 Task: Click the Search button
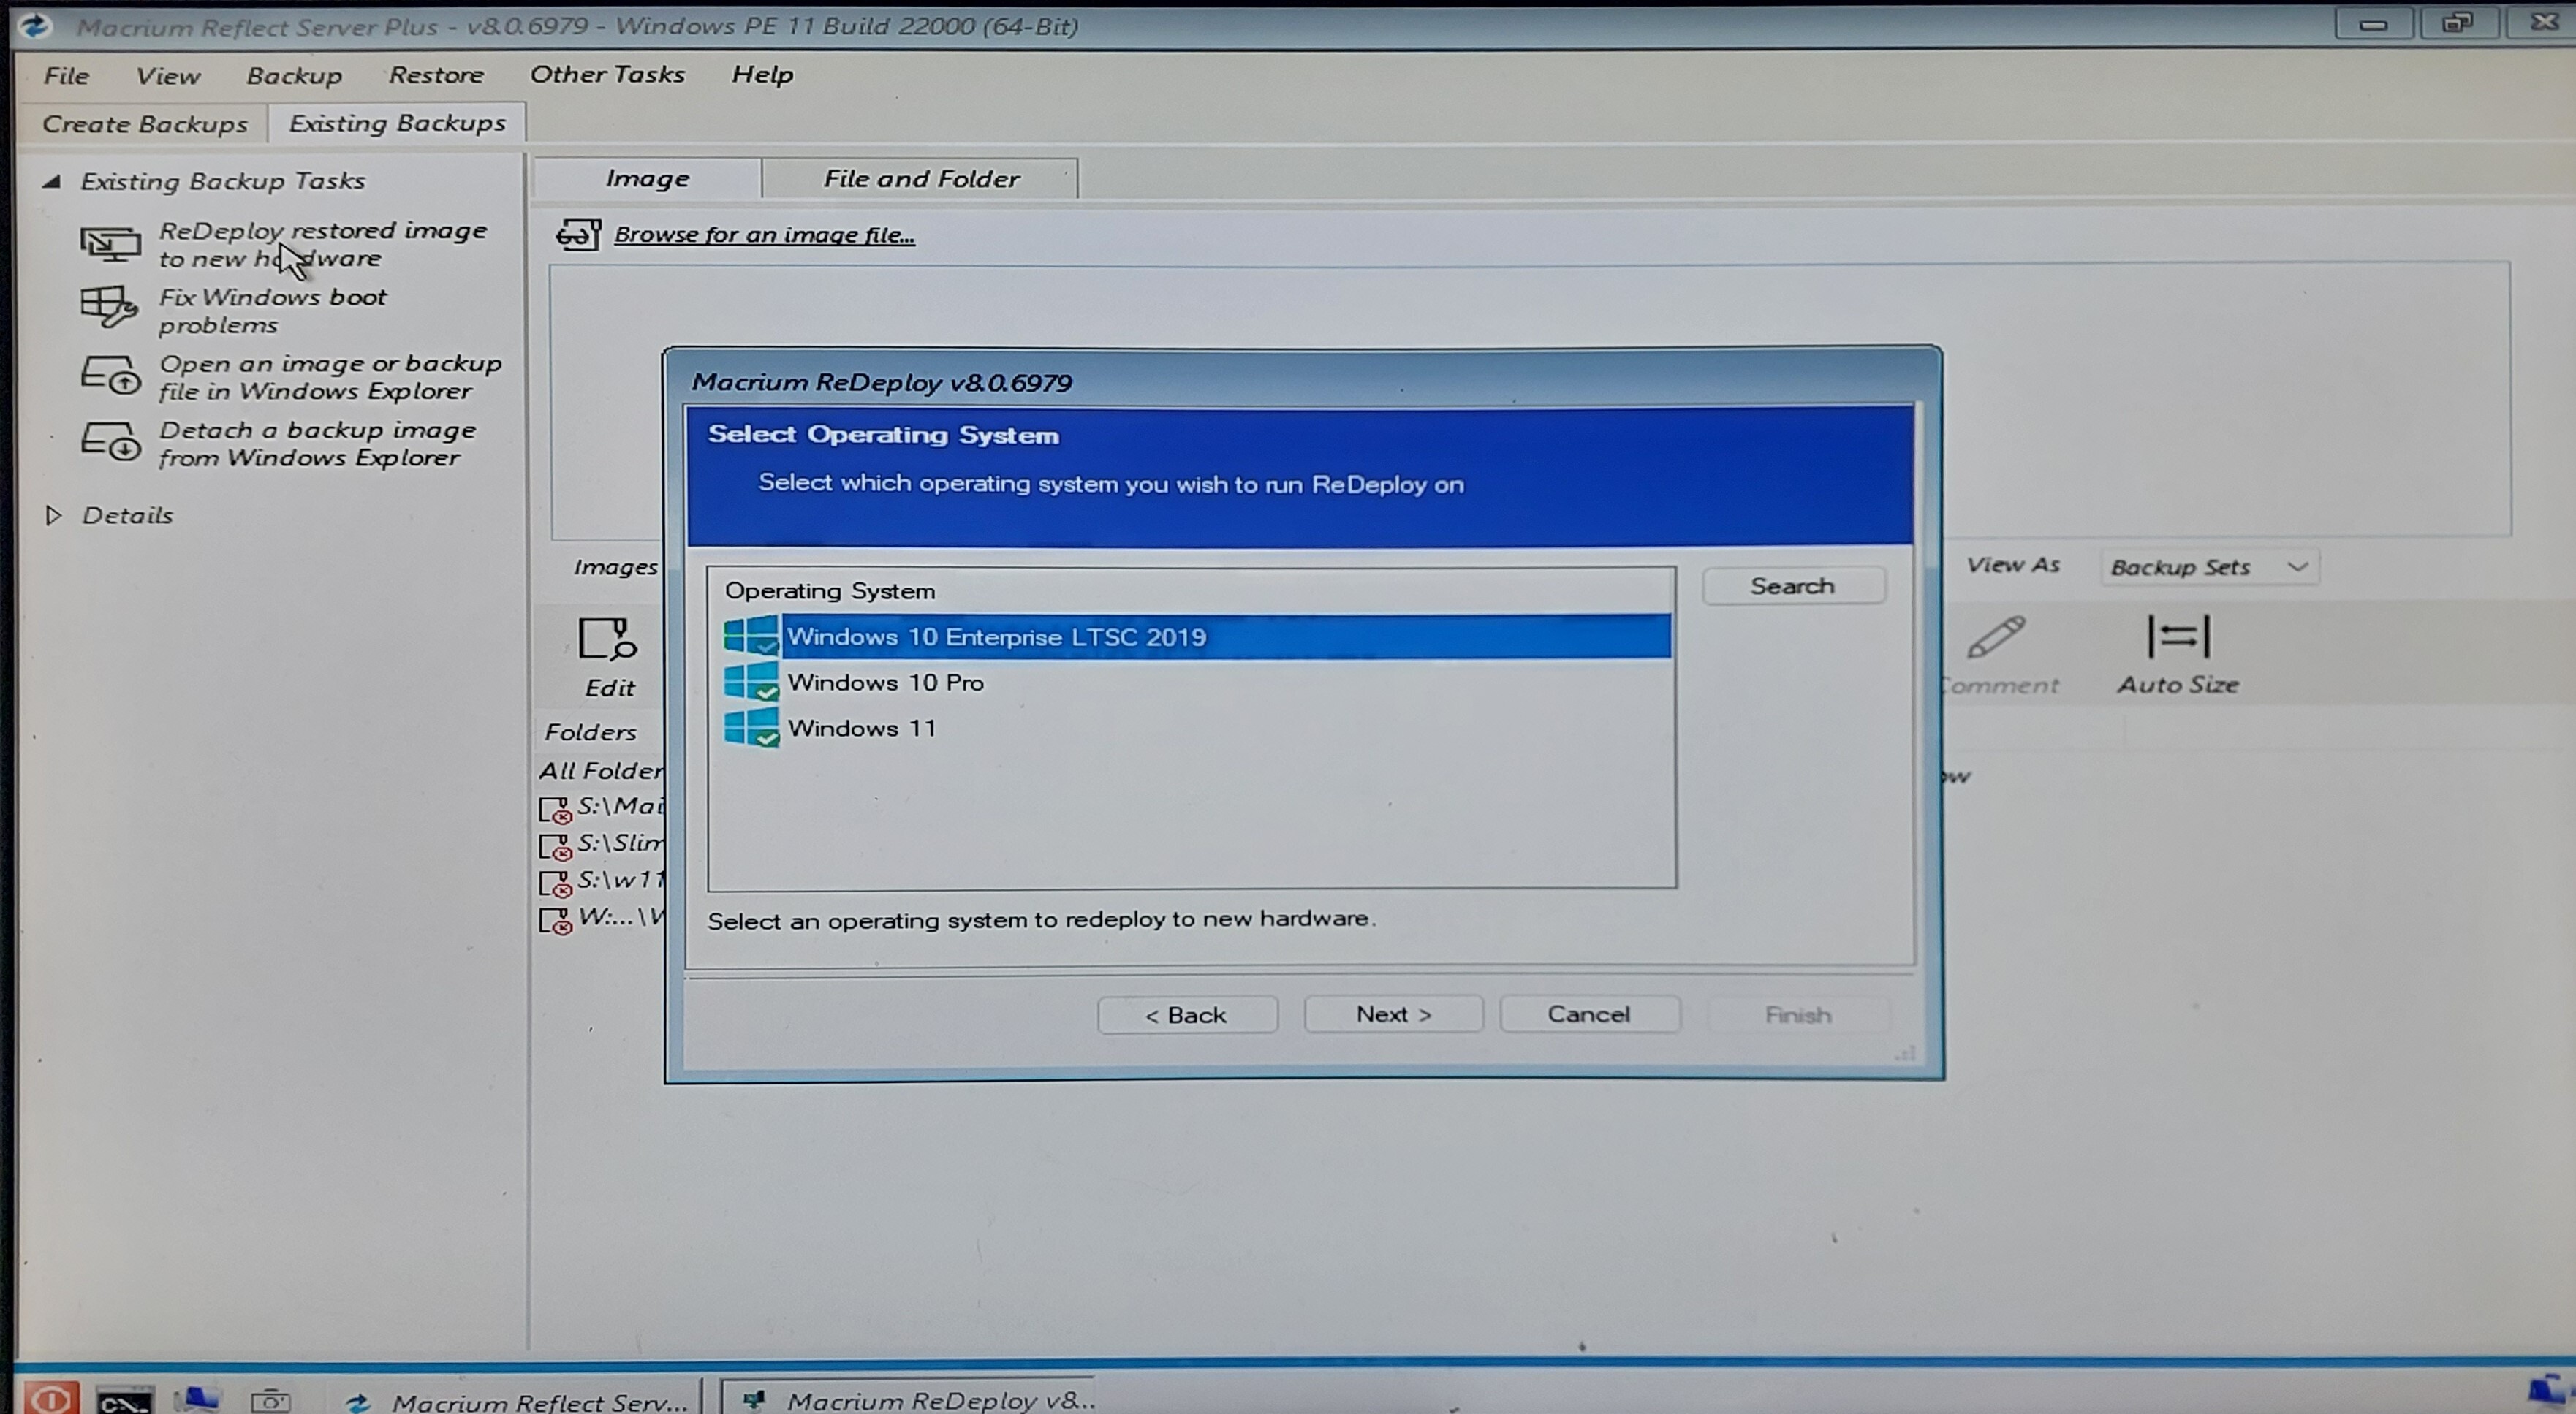click(1792, 586)
